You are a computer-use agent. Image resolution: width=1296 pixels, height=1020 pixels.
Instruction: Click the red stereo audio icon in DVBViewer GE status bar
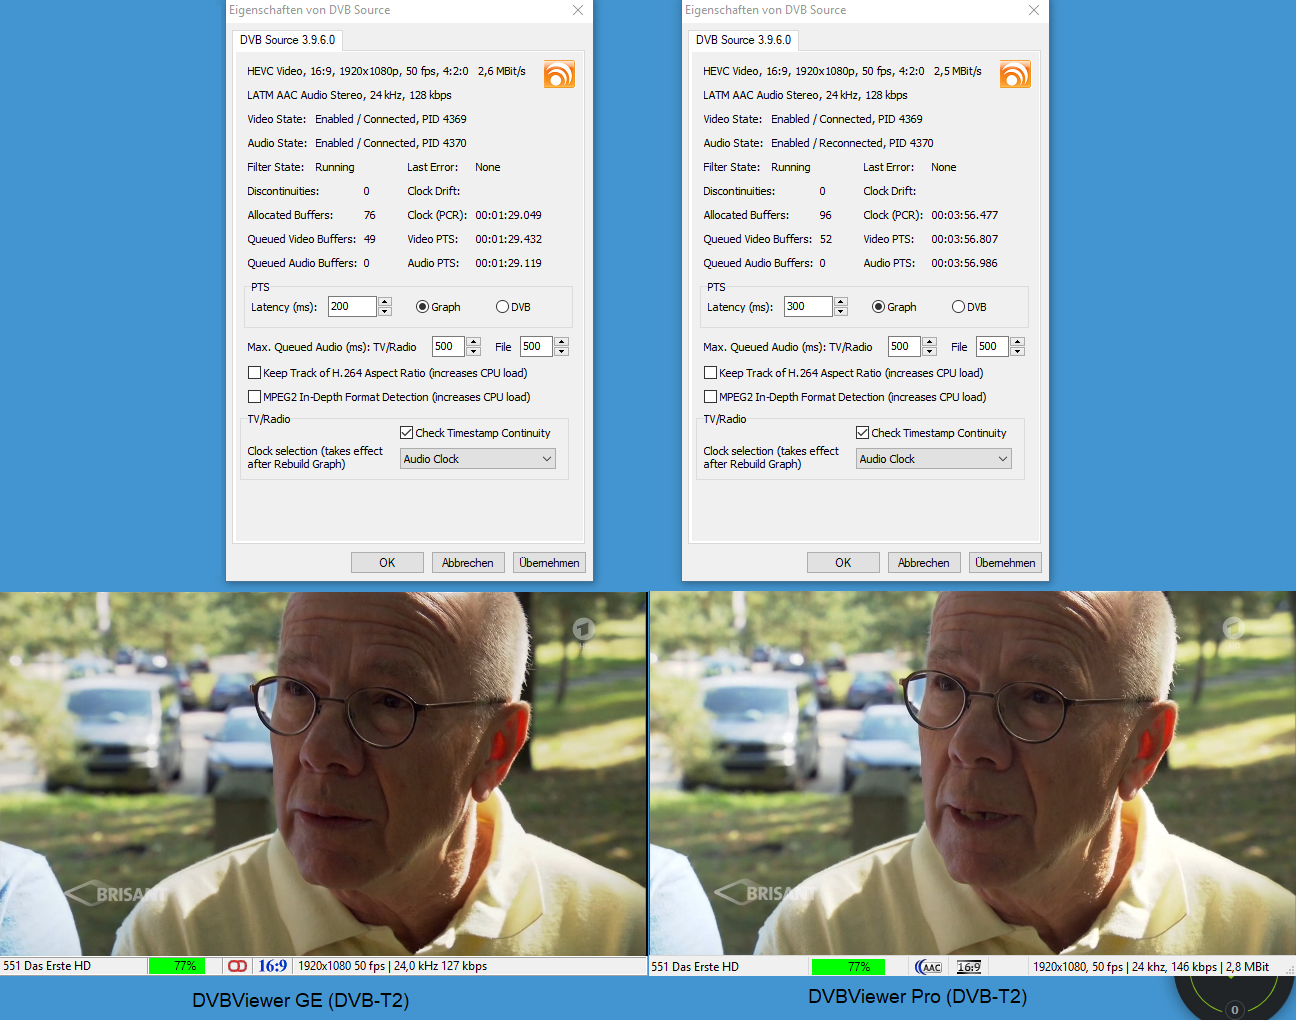(237, 966)
